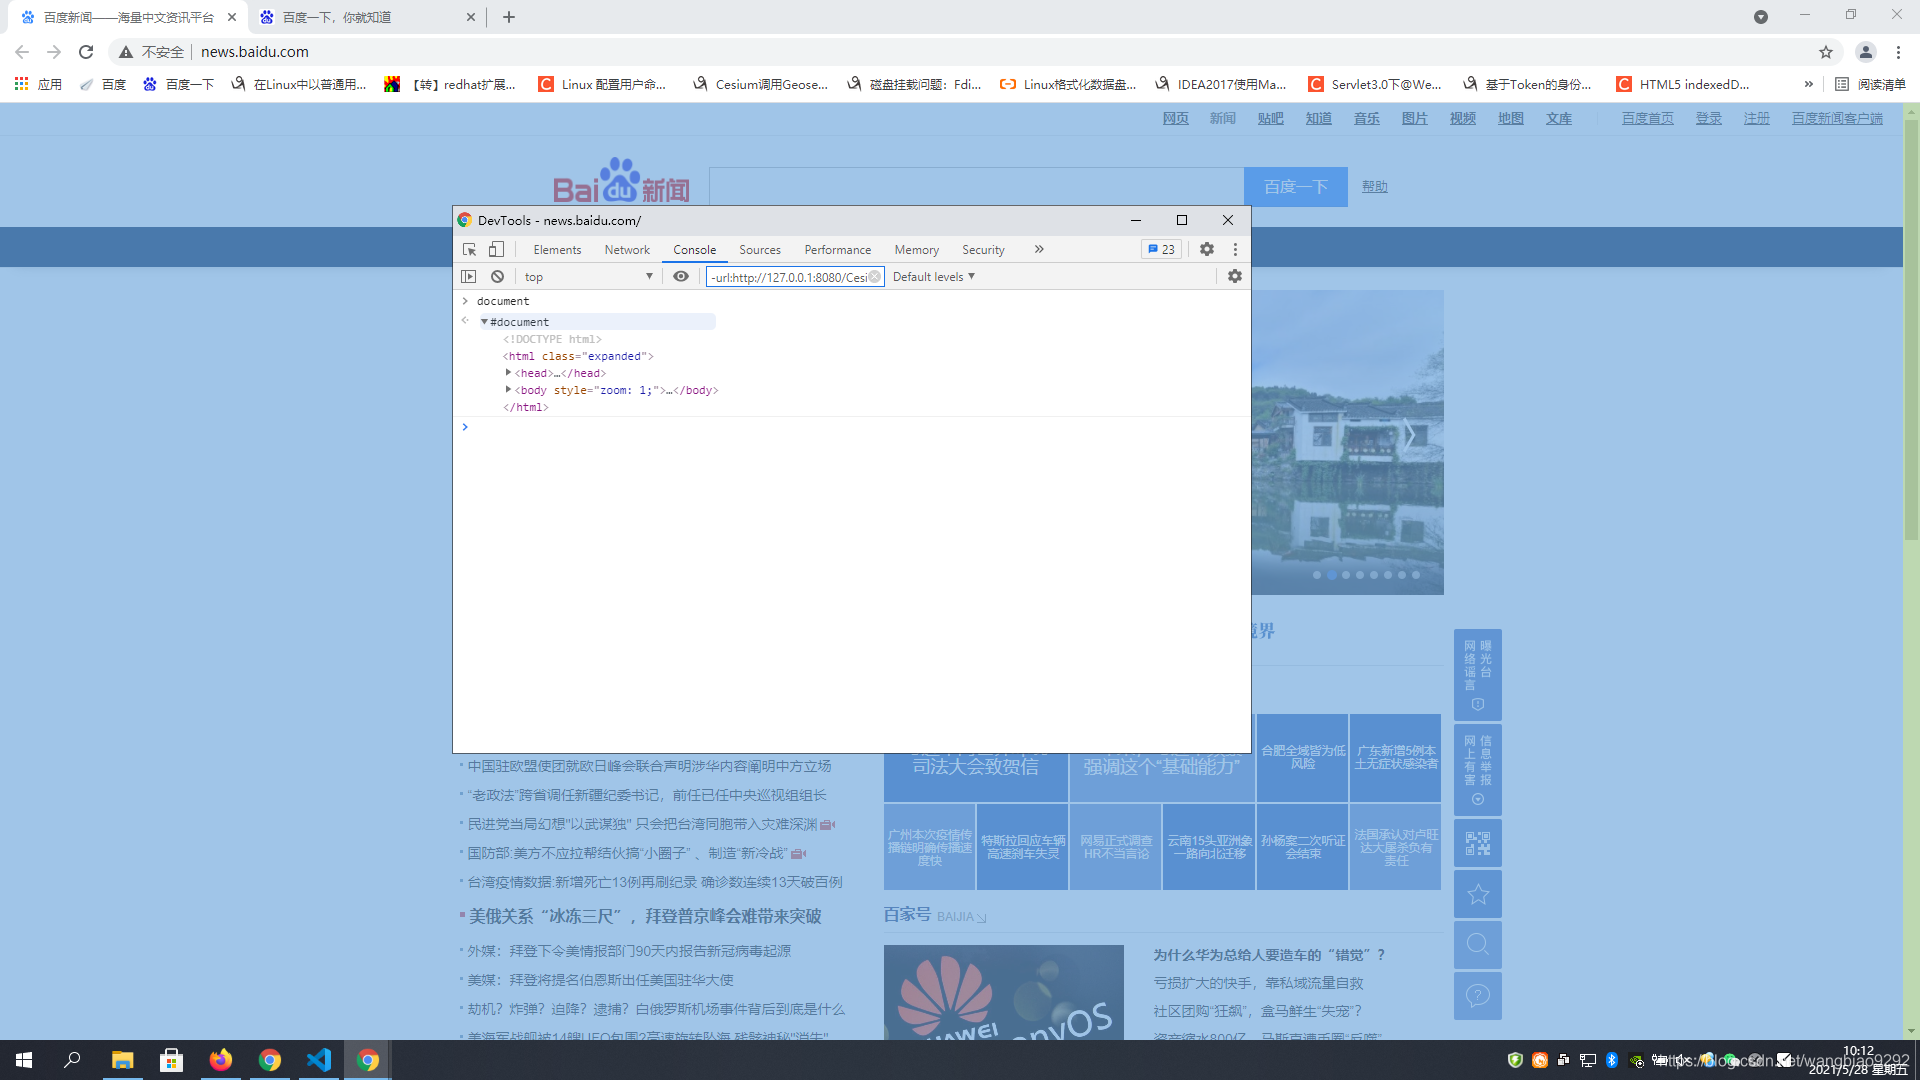Click the more tools icon in DevTools
This screenshot has width=1920, height=1080.
click(1040, 249)
